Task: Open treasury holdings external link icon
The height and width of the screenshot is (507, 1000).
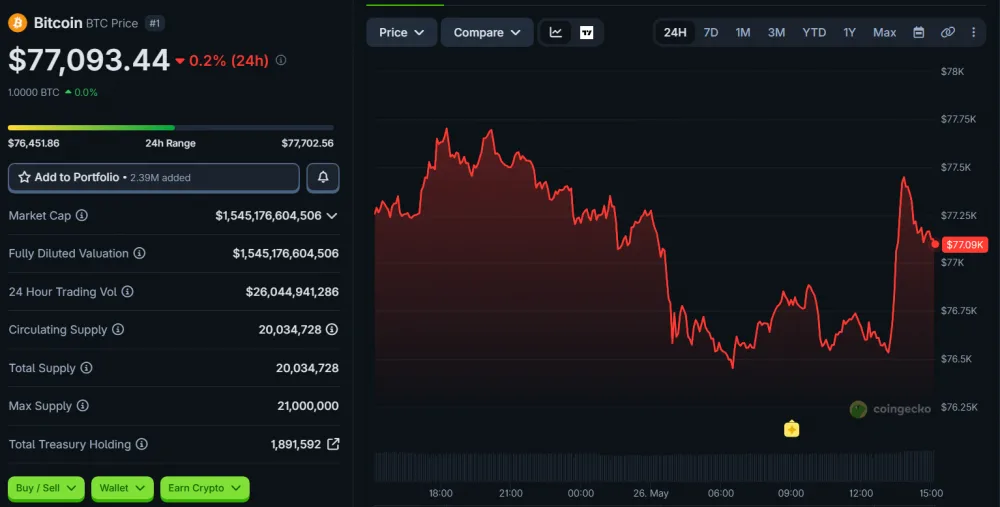Action: pyautogui.click(x=333, y=444)
